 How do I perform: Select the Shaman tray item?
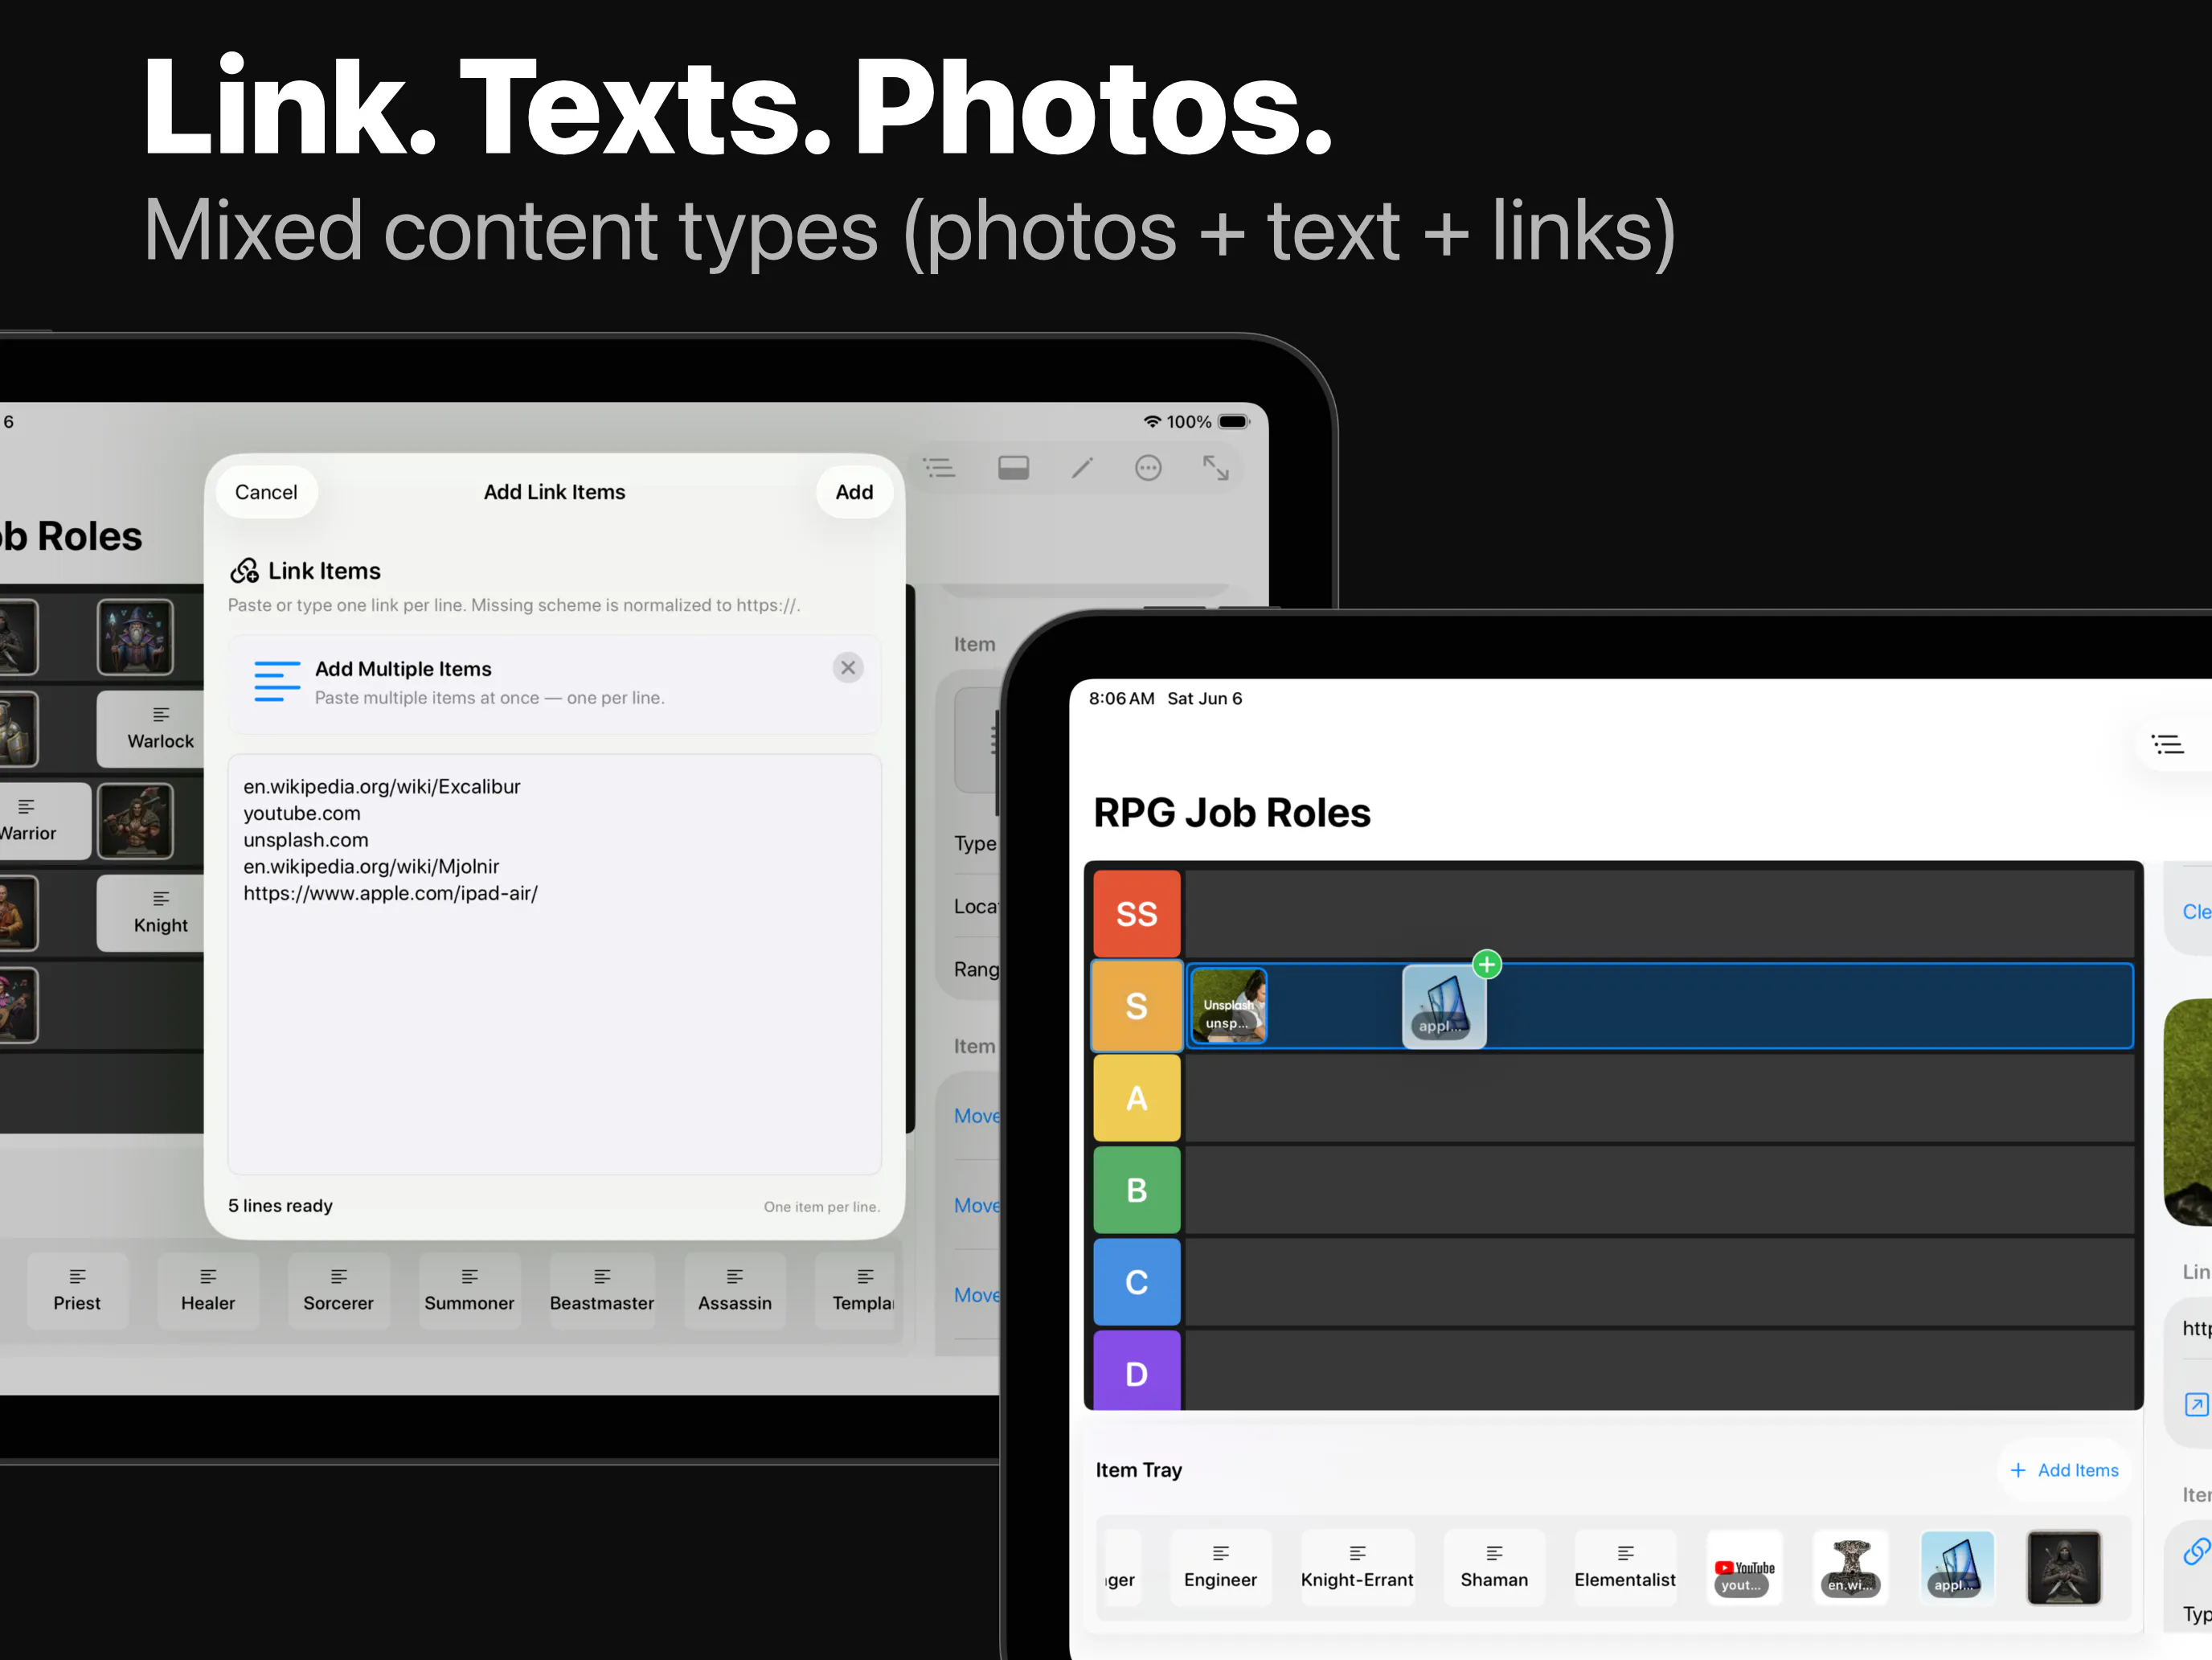(1494, 1567)
